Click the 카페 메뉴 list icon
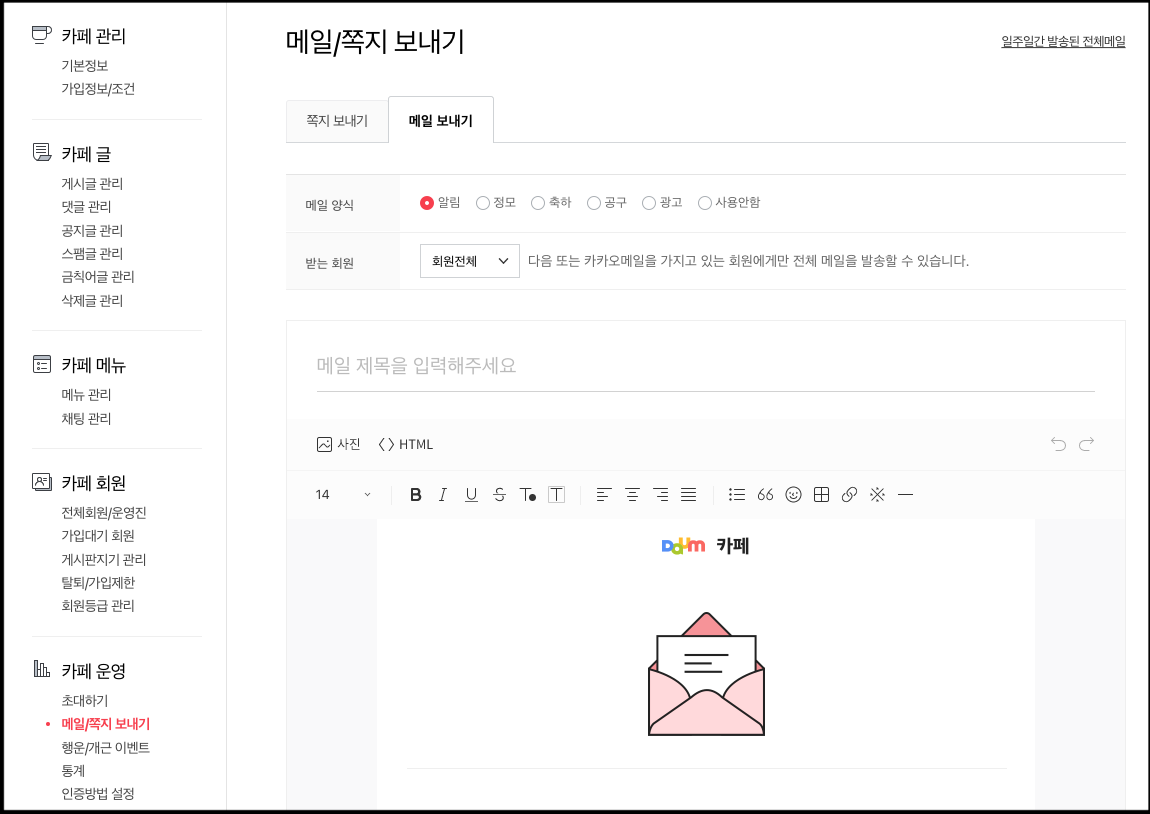 pos(42,364)
